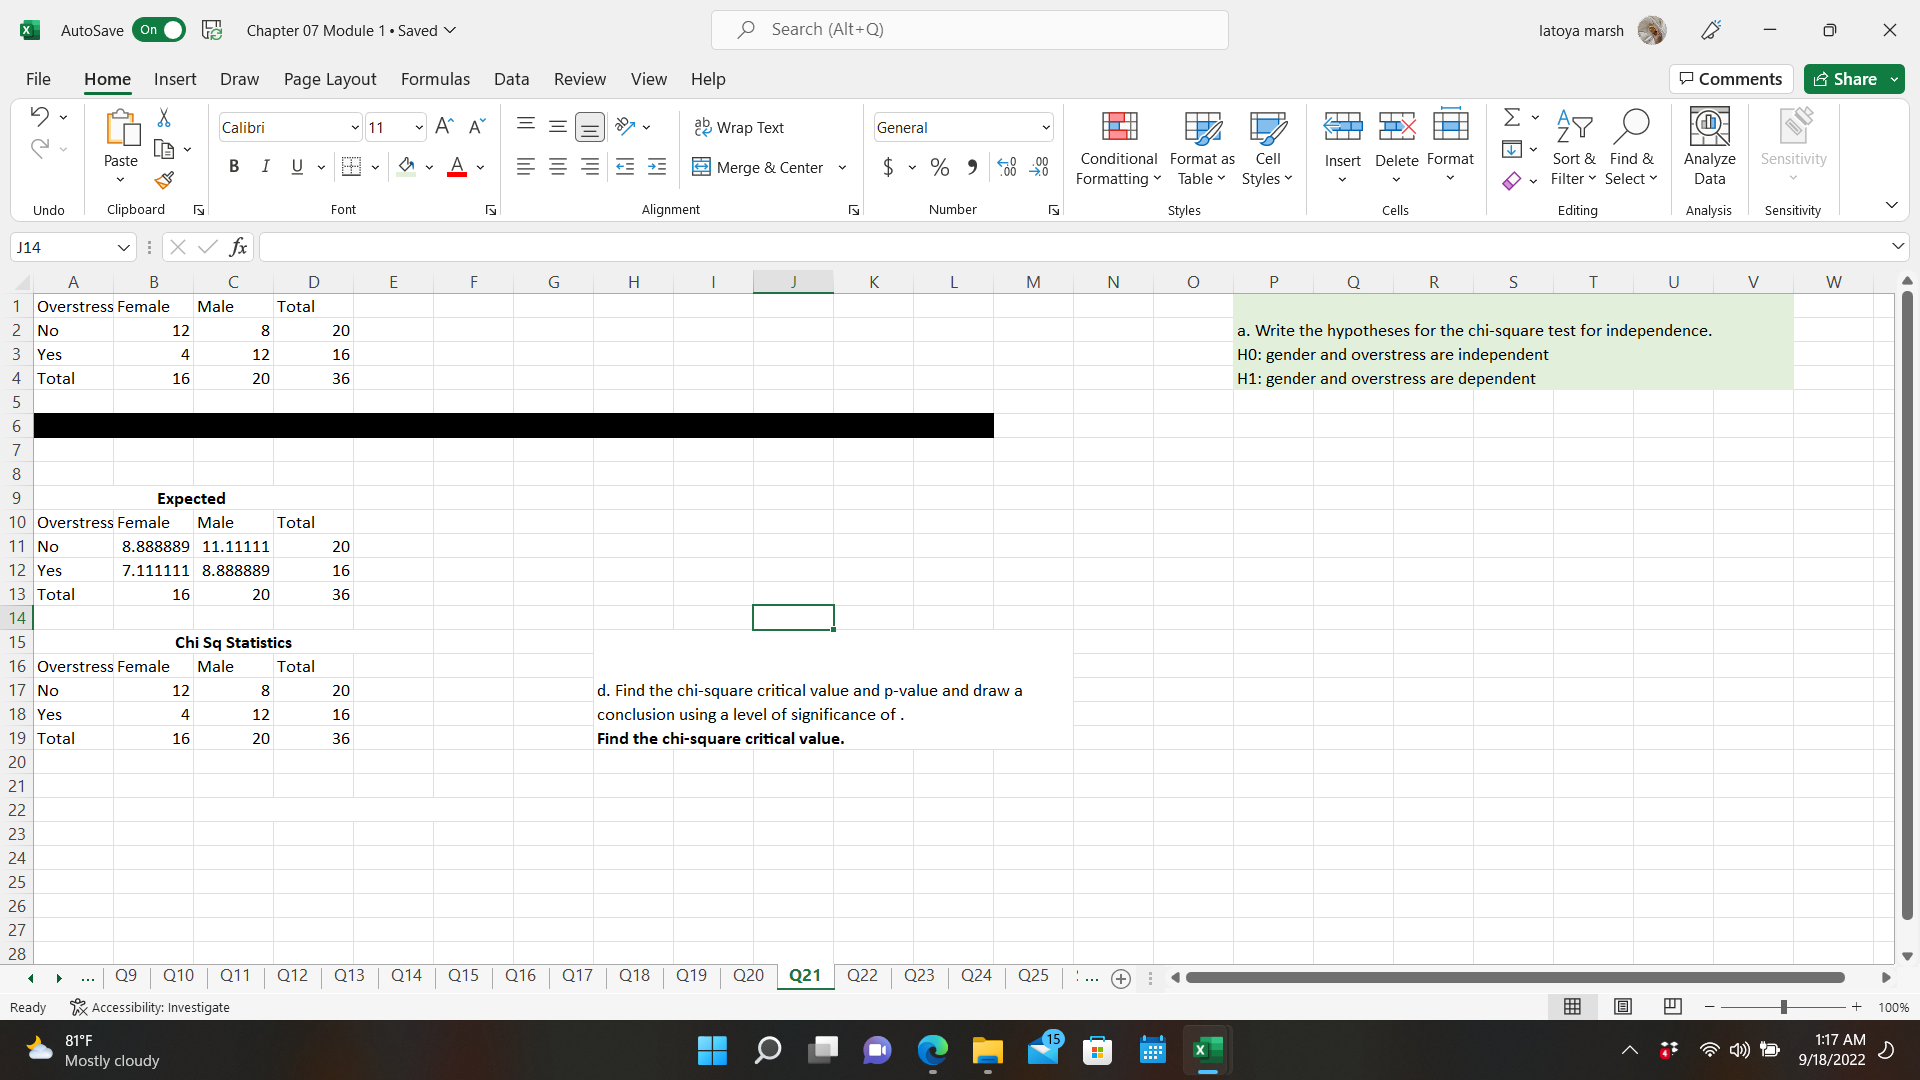This screenshot has height=1080, width=1920.
Task: Open the Comments pane button
Action: 1731,79
